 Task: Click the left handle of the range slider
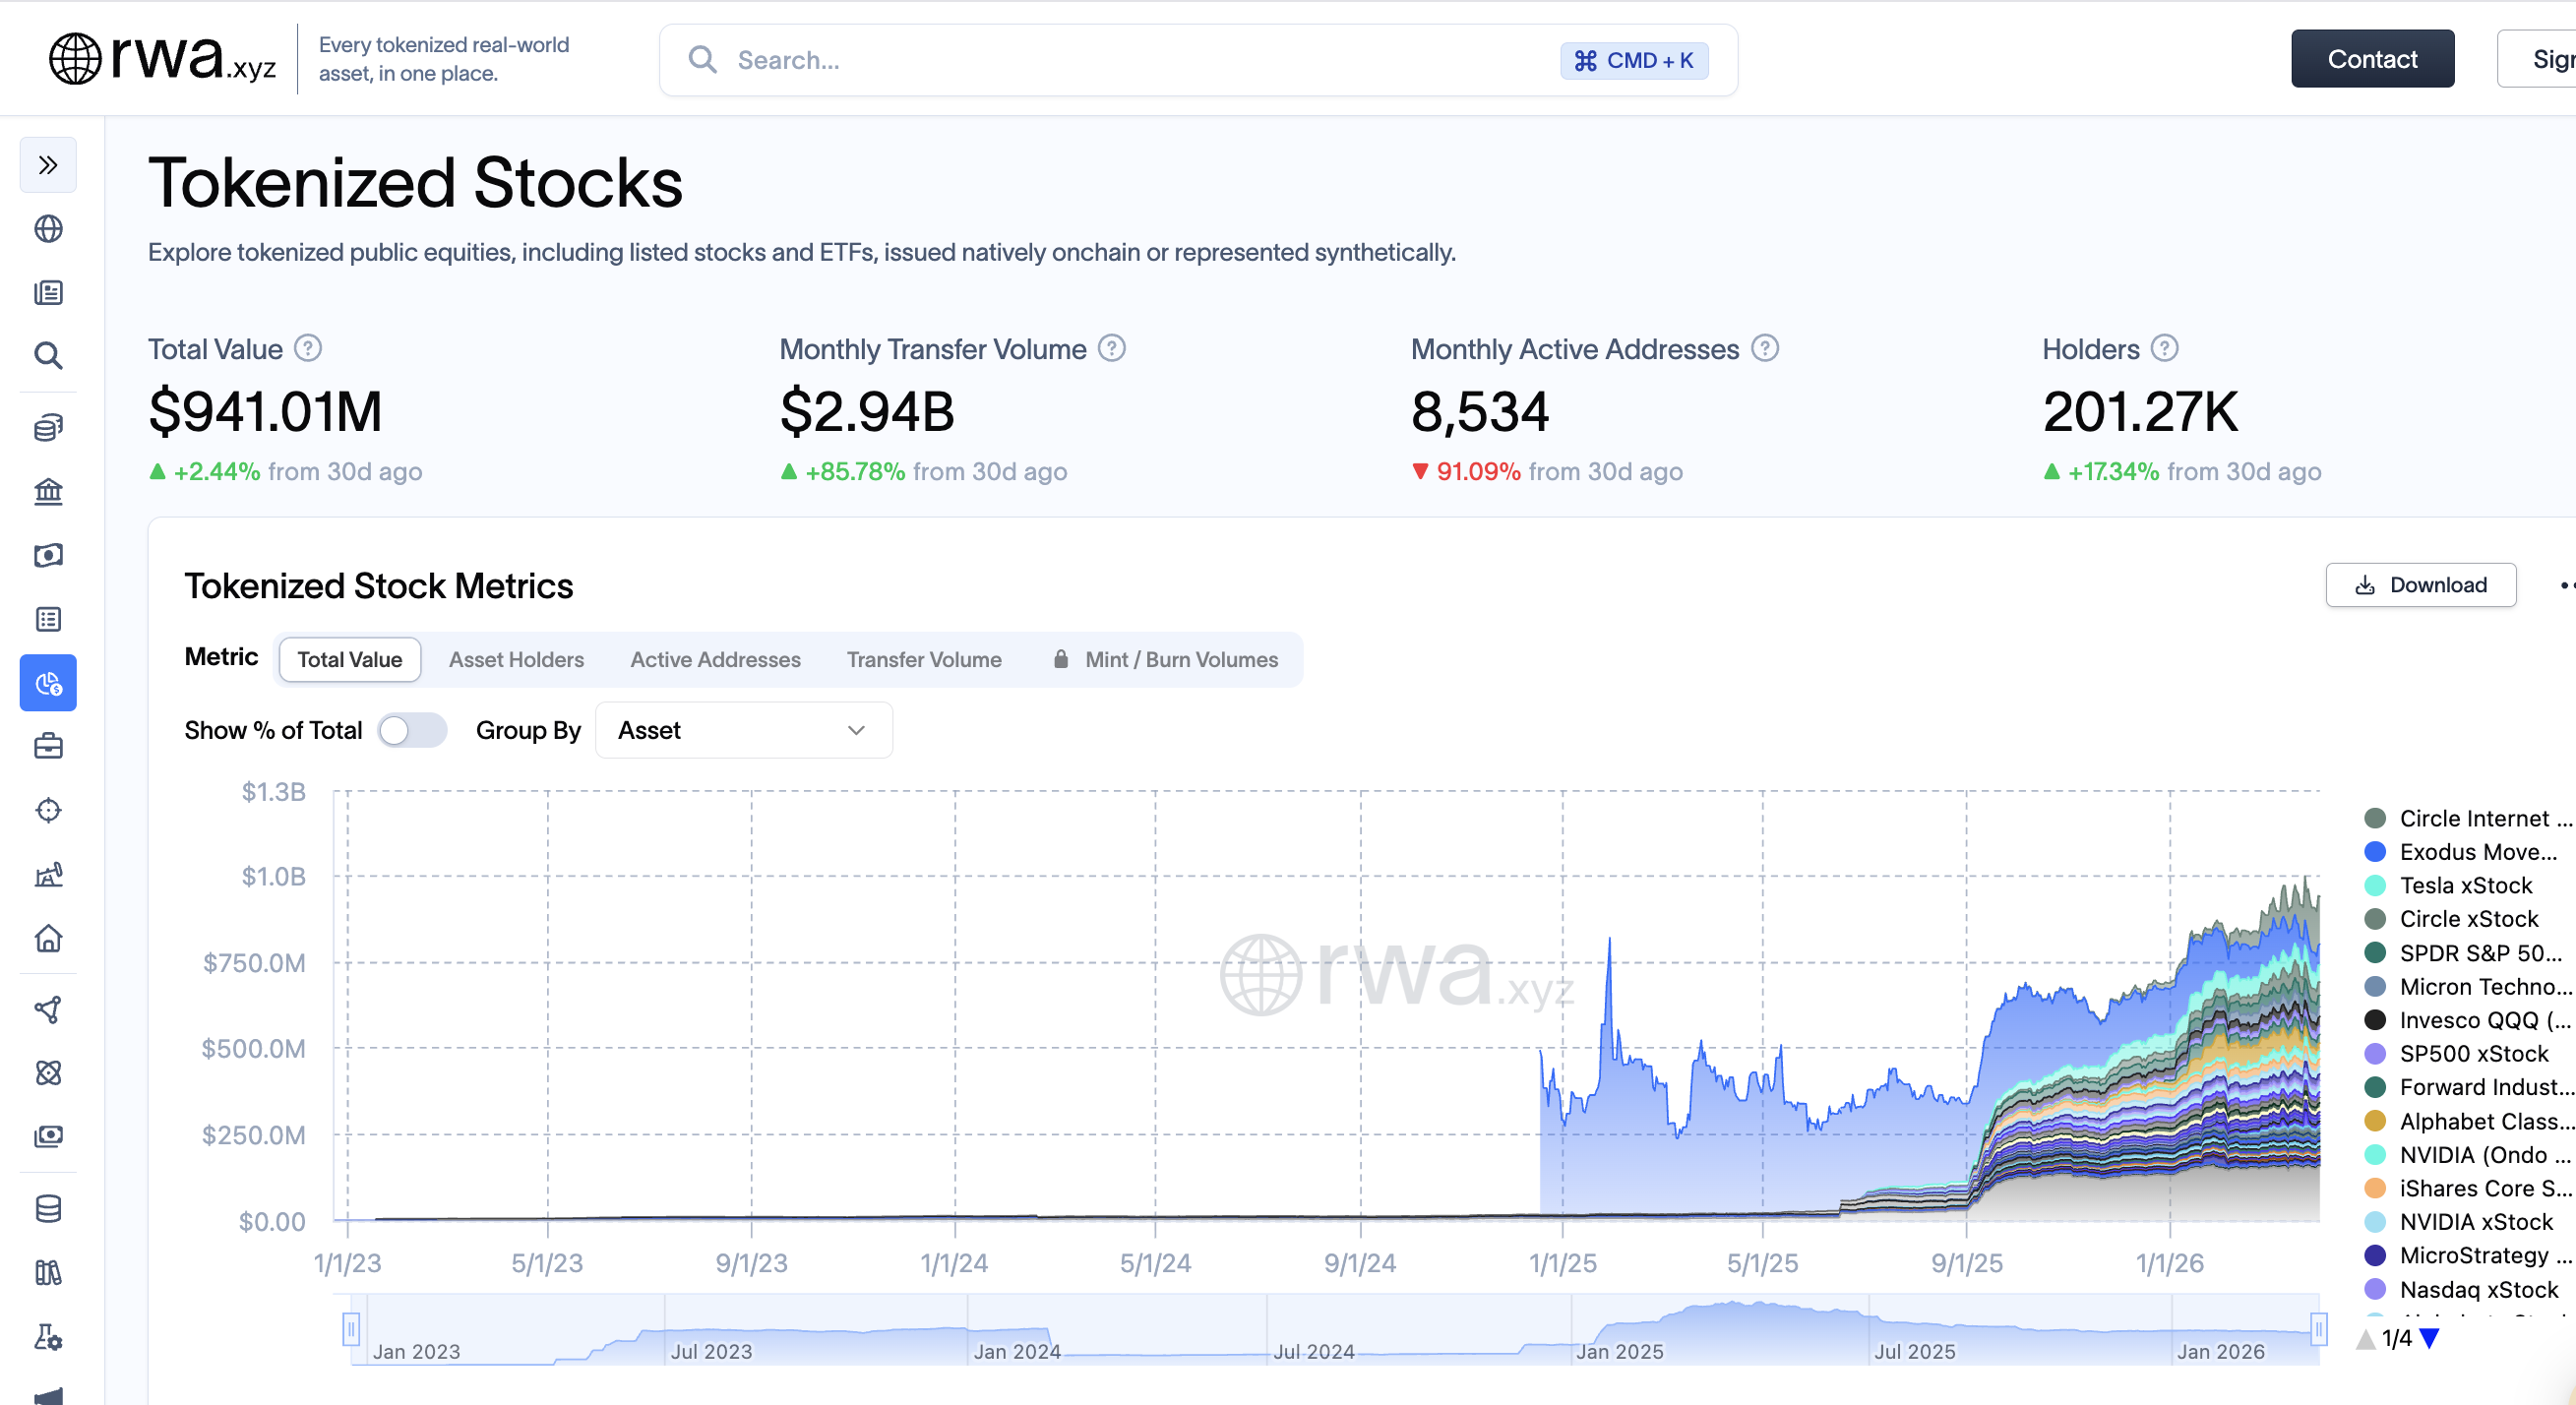click(351, 1329)
